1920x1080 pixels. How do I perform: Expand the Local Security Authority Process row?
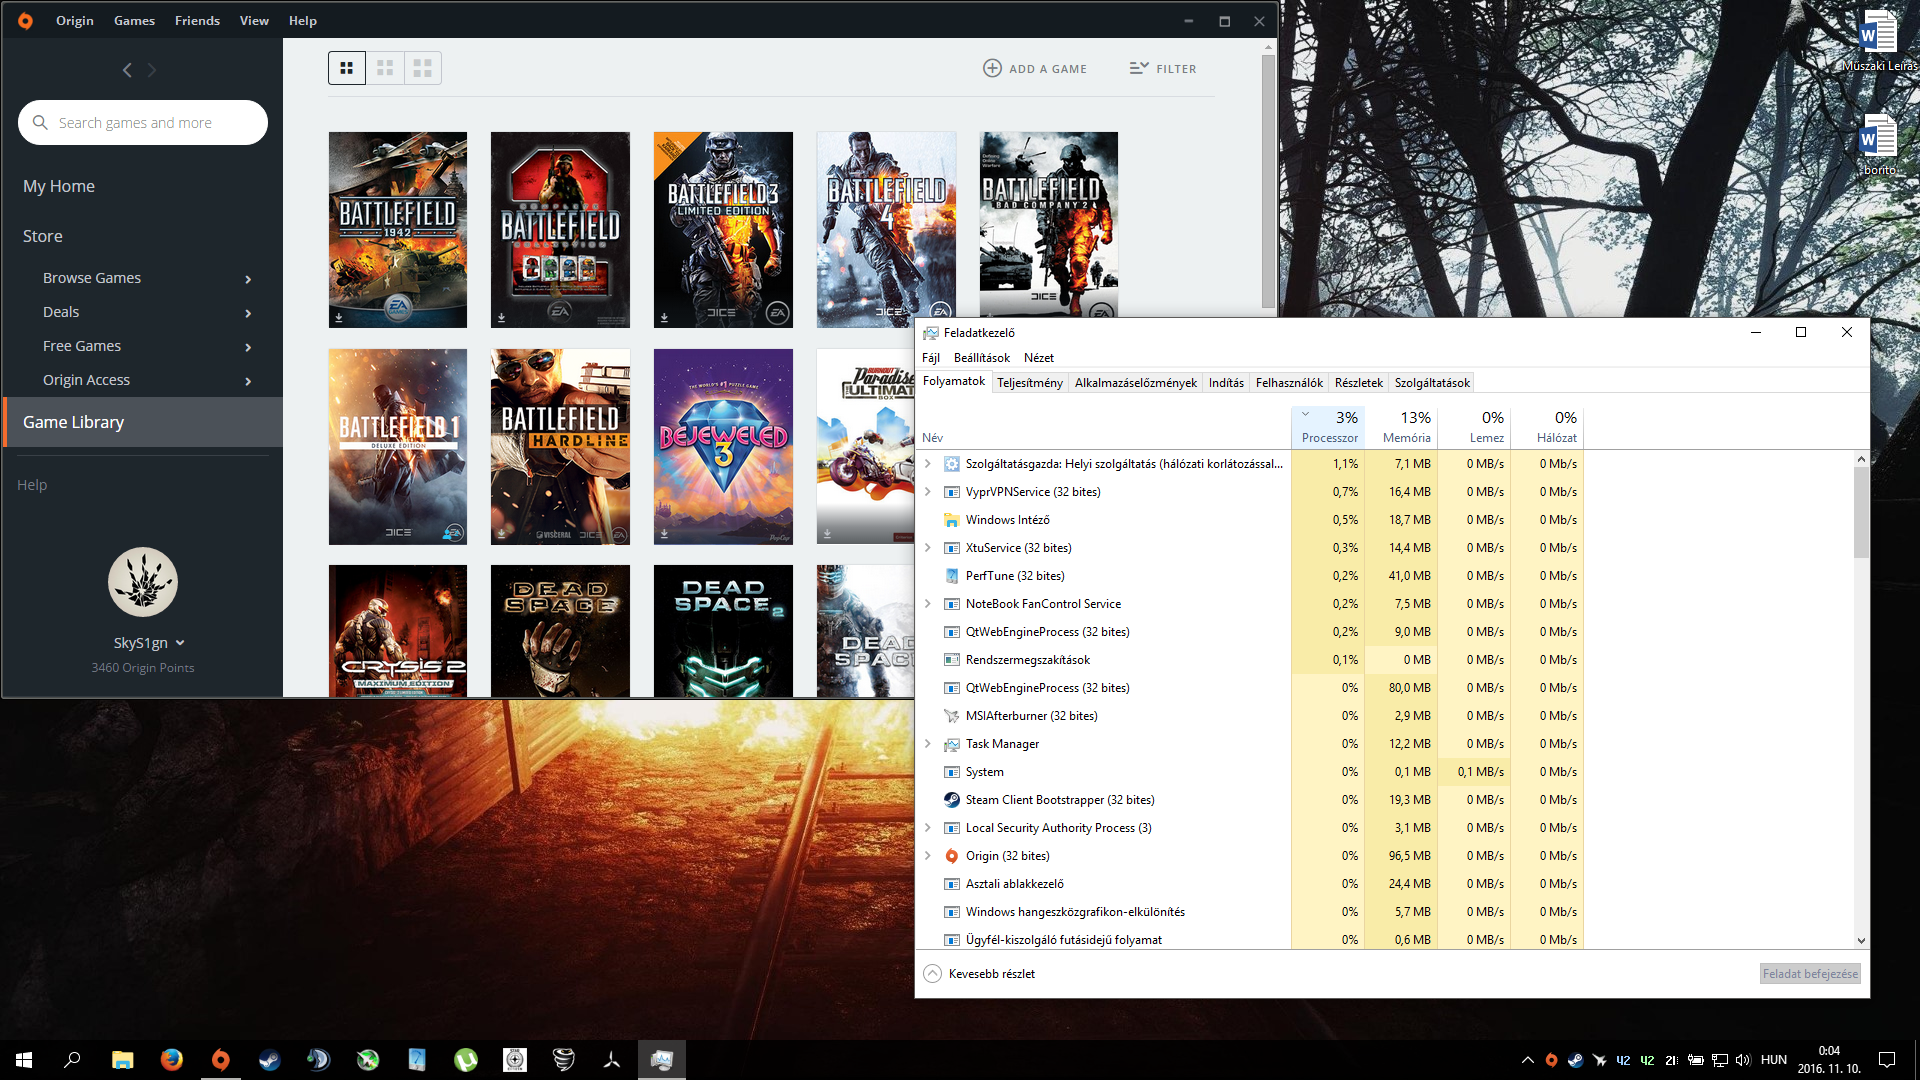pyautogui.click(x=928, y=828)
